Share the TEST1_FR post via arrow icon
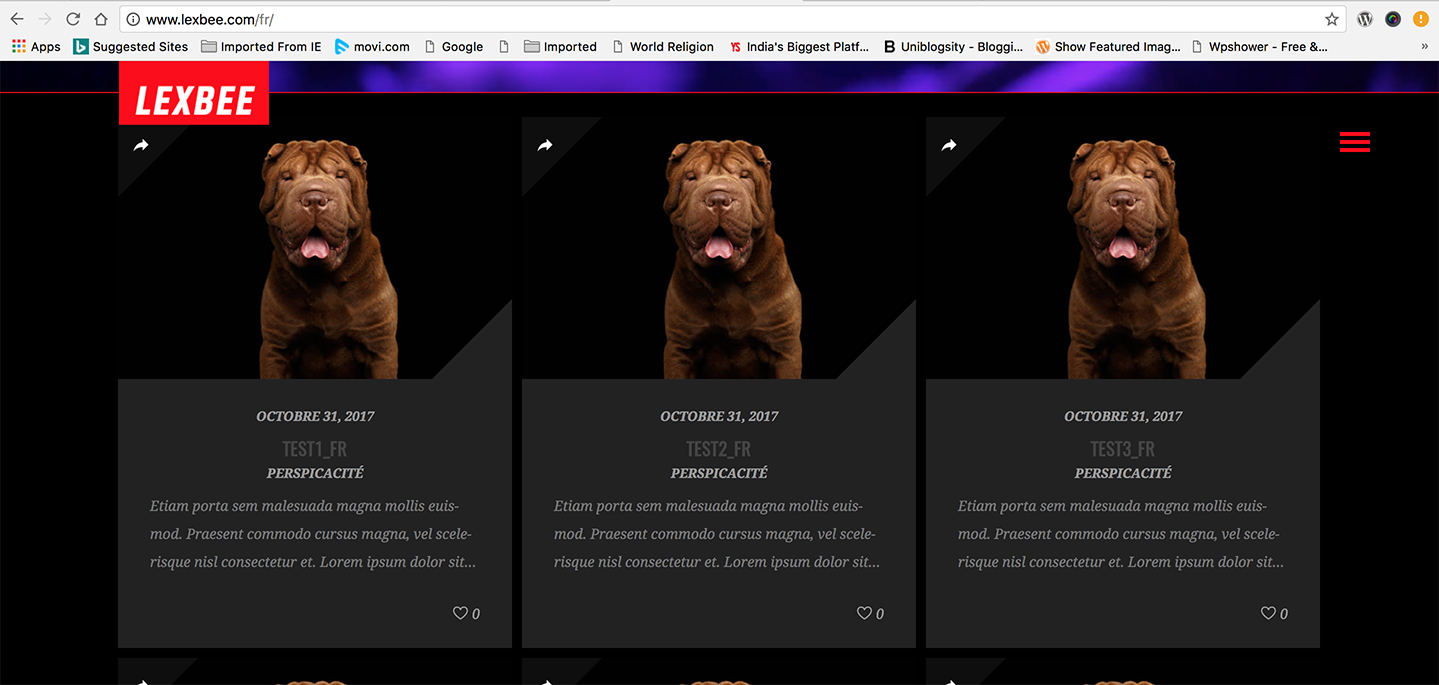This screenshot has width=1439, height=685. (141, 146)
